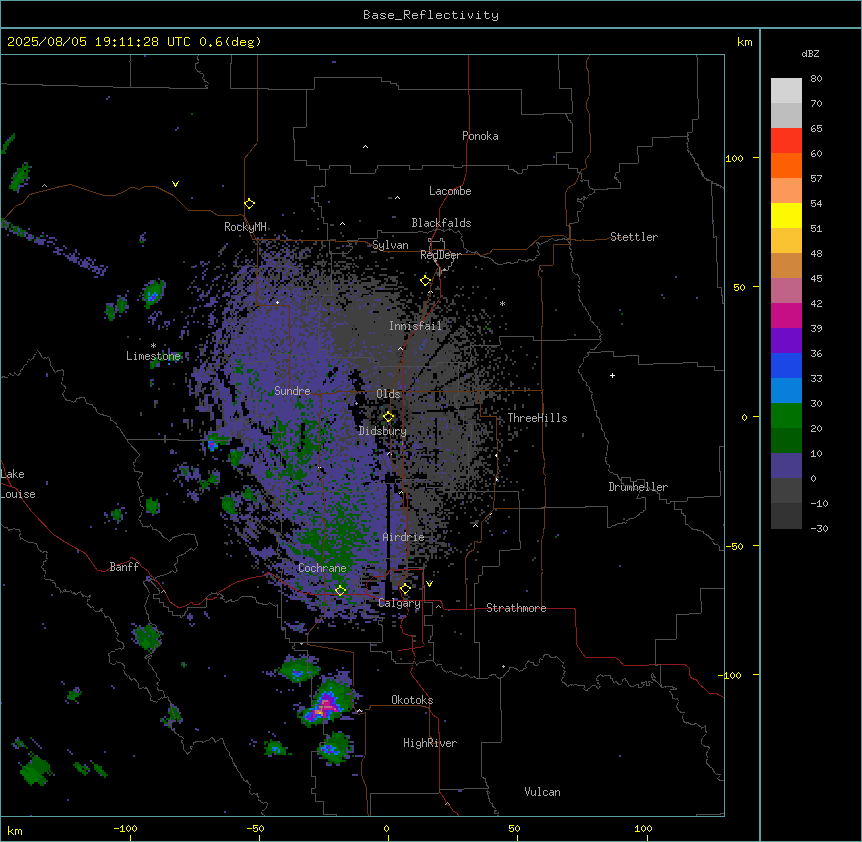Image resolution: width=862 pixels, height=842 pixels.
Task: Select the yellow diamond marker below Cochrane
Action: [340, 590]
